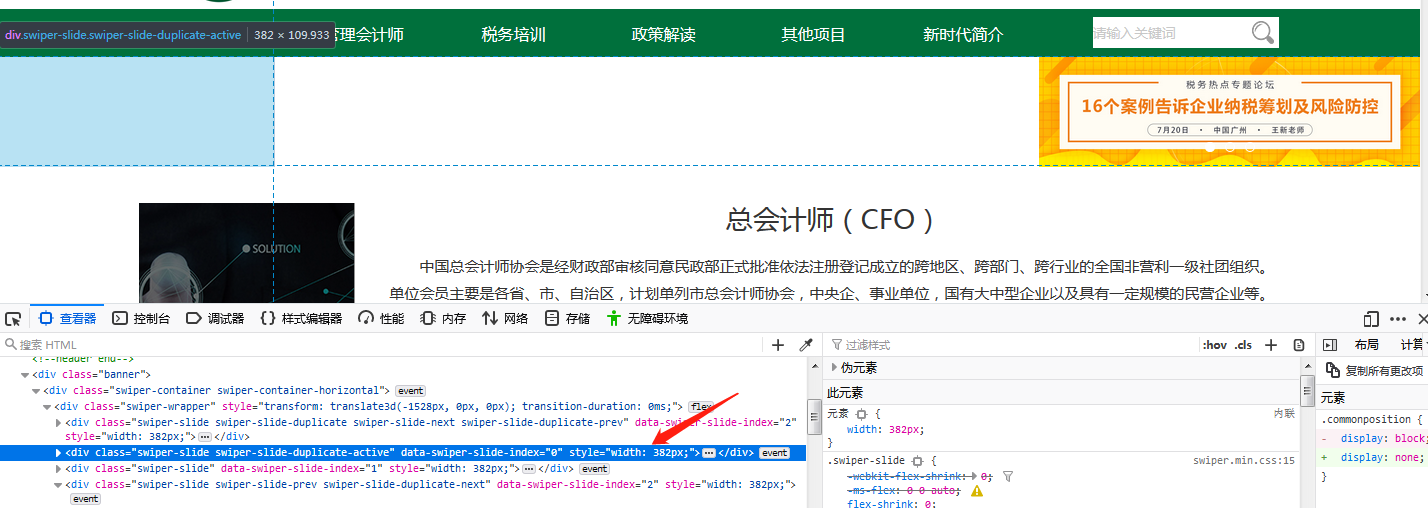Open devtools three-dot options menu
Image resolution: width=1428 pixels, height=508 pixels.
(1398, 319)
